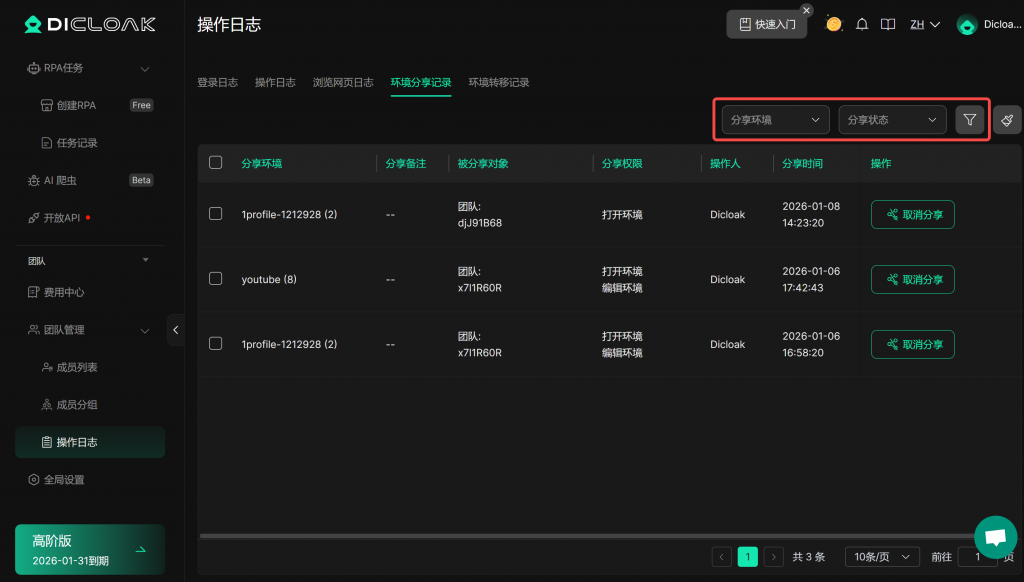Check the youtube (8) row checkbox

(x=215, y=279)
